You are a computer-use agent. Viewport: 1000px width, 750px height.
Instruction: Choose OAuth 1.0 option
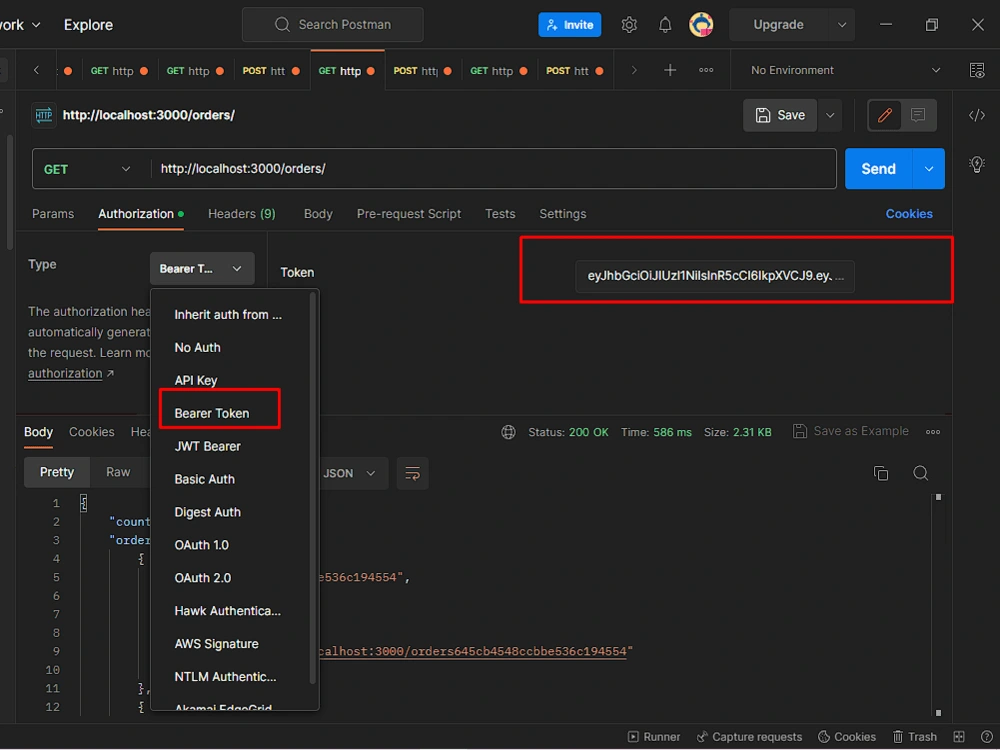click(x=202, y=545)
